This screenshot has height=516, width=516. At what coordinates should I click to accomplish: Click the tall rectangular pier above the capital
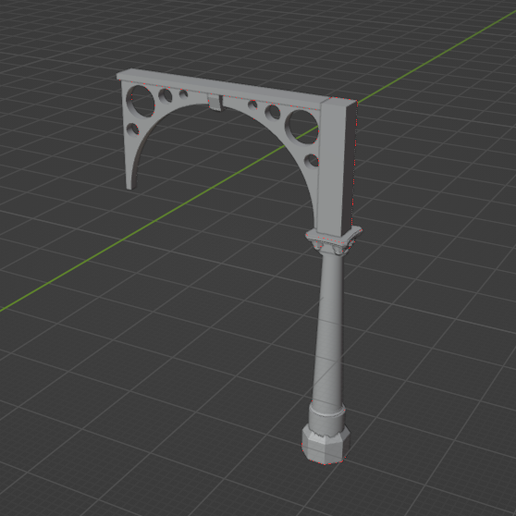tap(336, 167)
